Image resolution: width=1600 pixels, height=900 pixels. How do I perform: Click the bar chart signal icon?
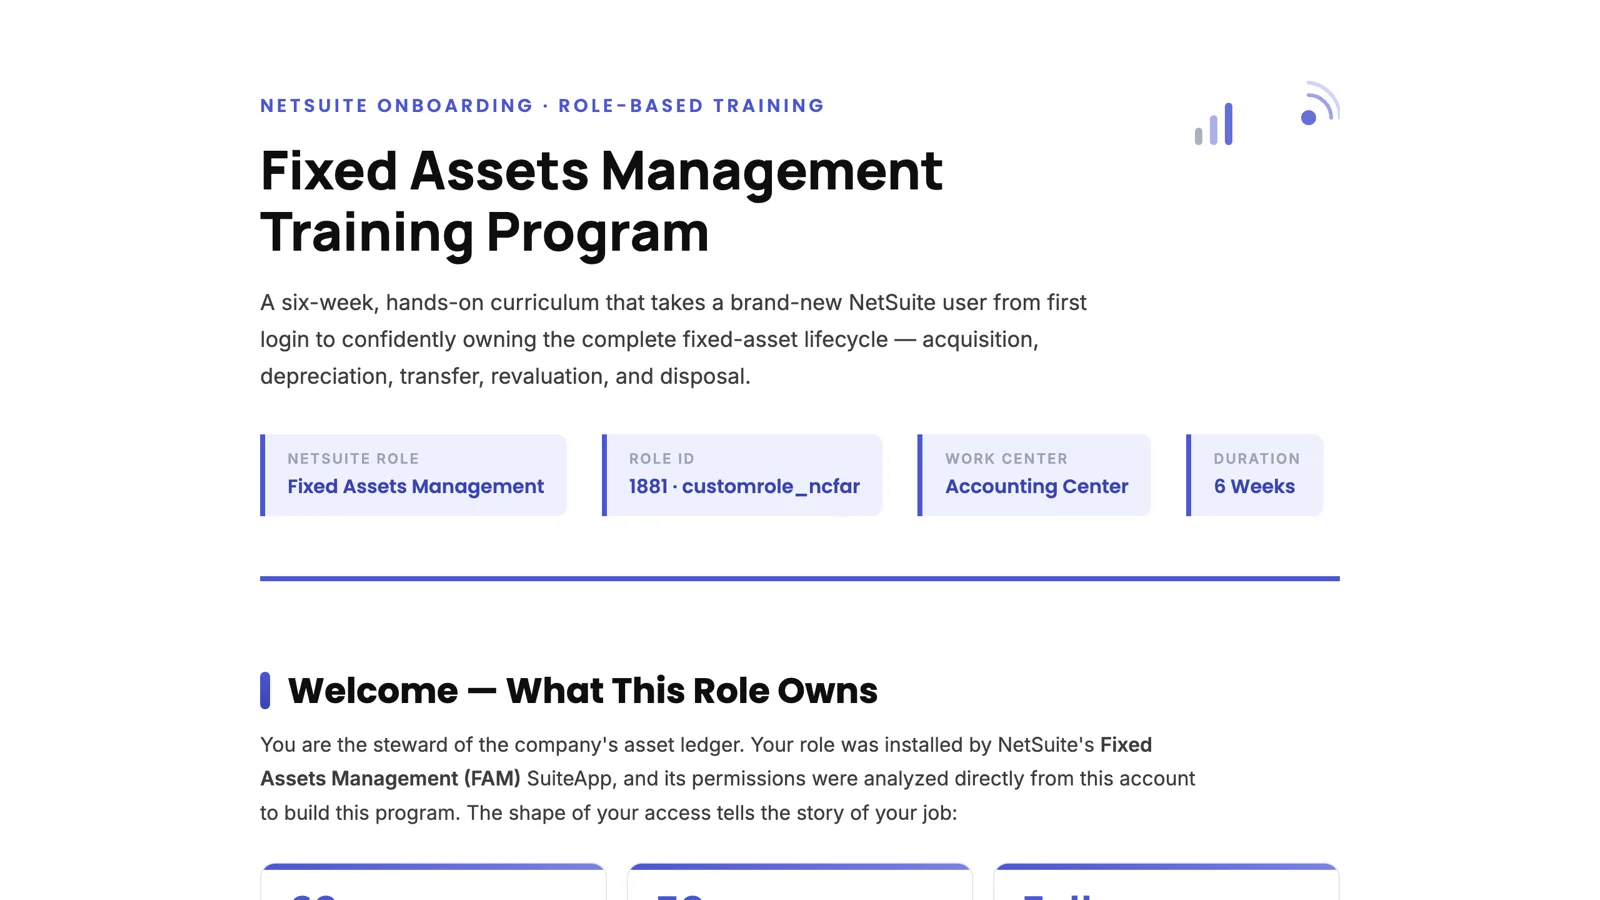1213,124
